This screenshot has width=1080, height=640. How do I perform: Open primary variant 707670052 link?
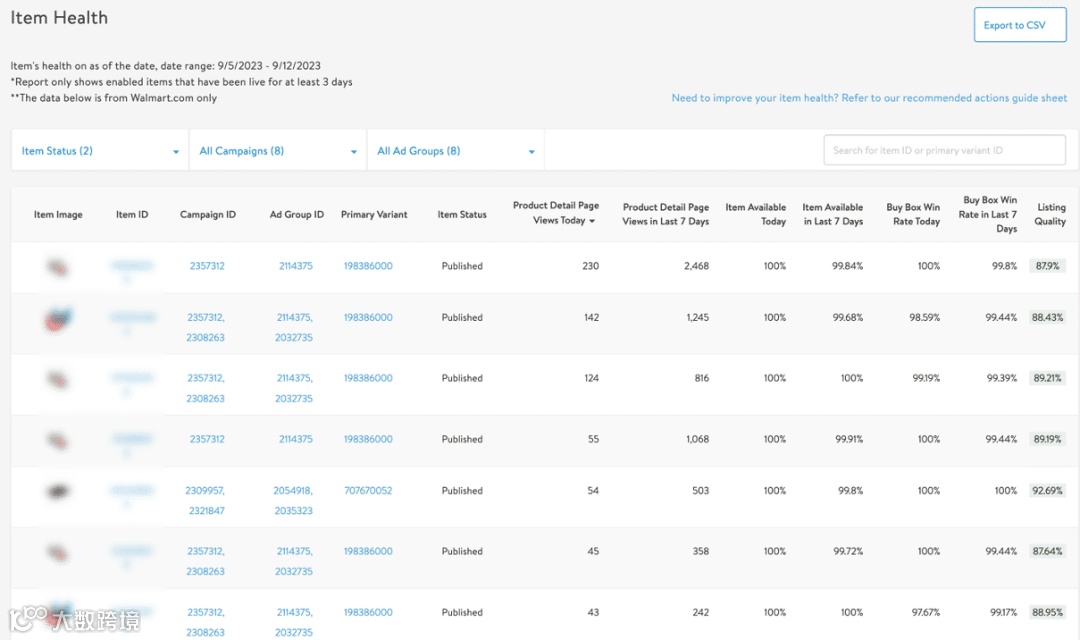pyautogui.click(x=368, y=491)
